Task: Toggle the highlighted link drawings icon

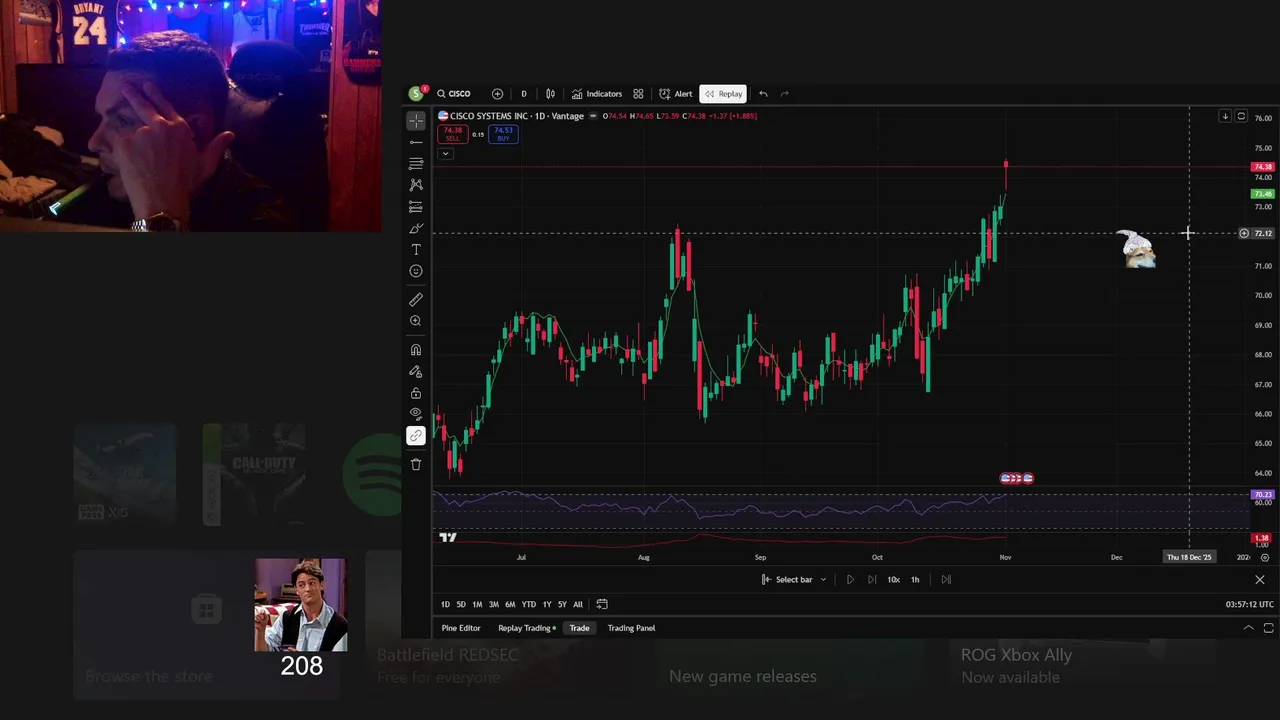Action: tap(416, 436)
